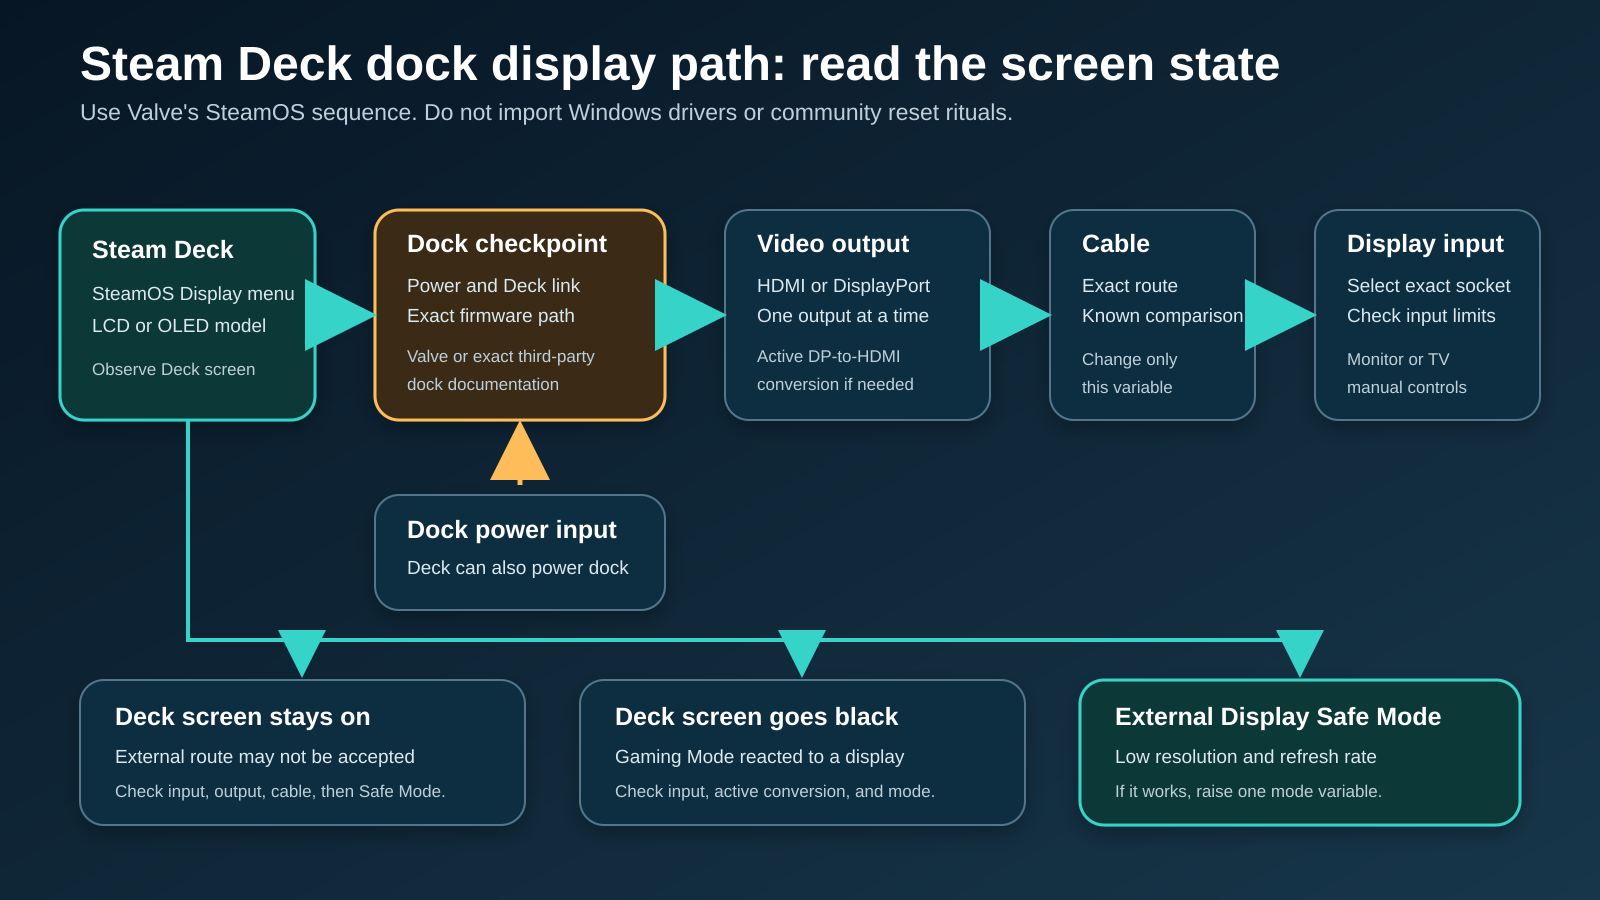Select 'Low resolution and refresh rate'
Viewport: 1600px width, 900px height.
pyautogui.click(x=1245, y=757)
